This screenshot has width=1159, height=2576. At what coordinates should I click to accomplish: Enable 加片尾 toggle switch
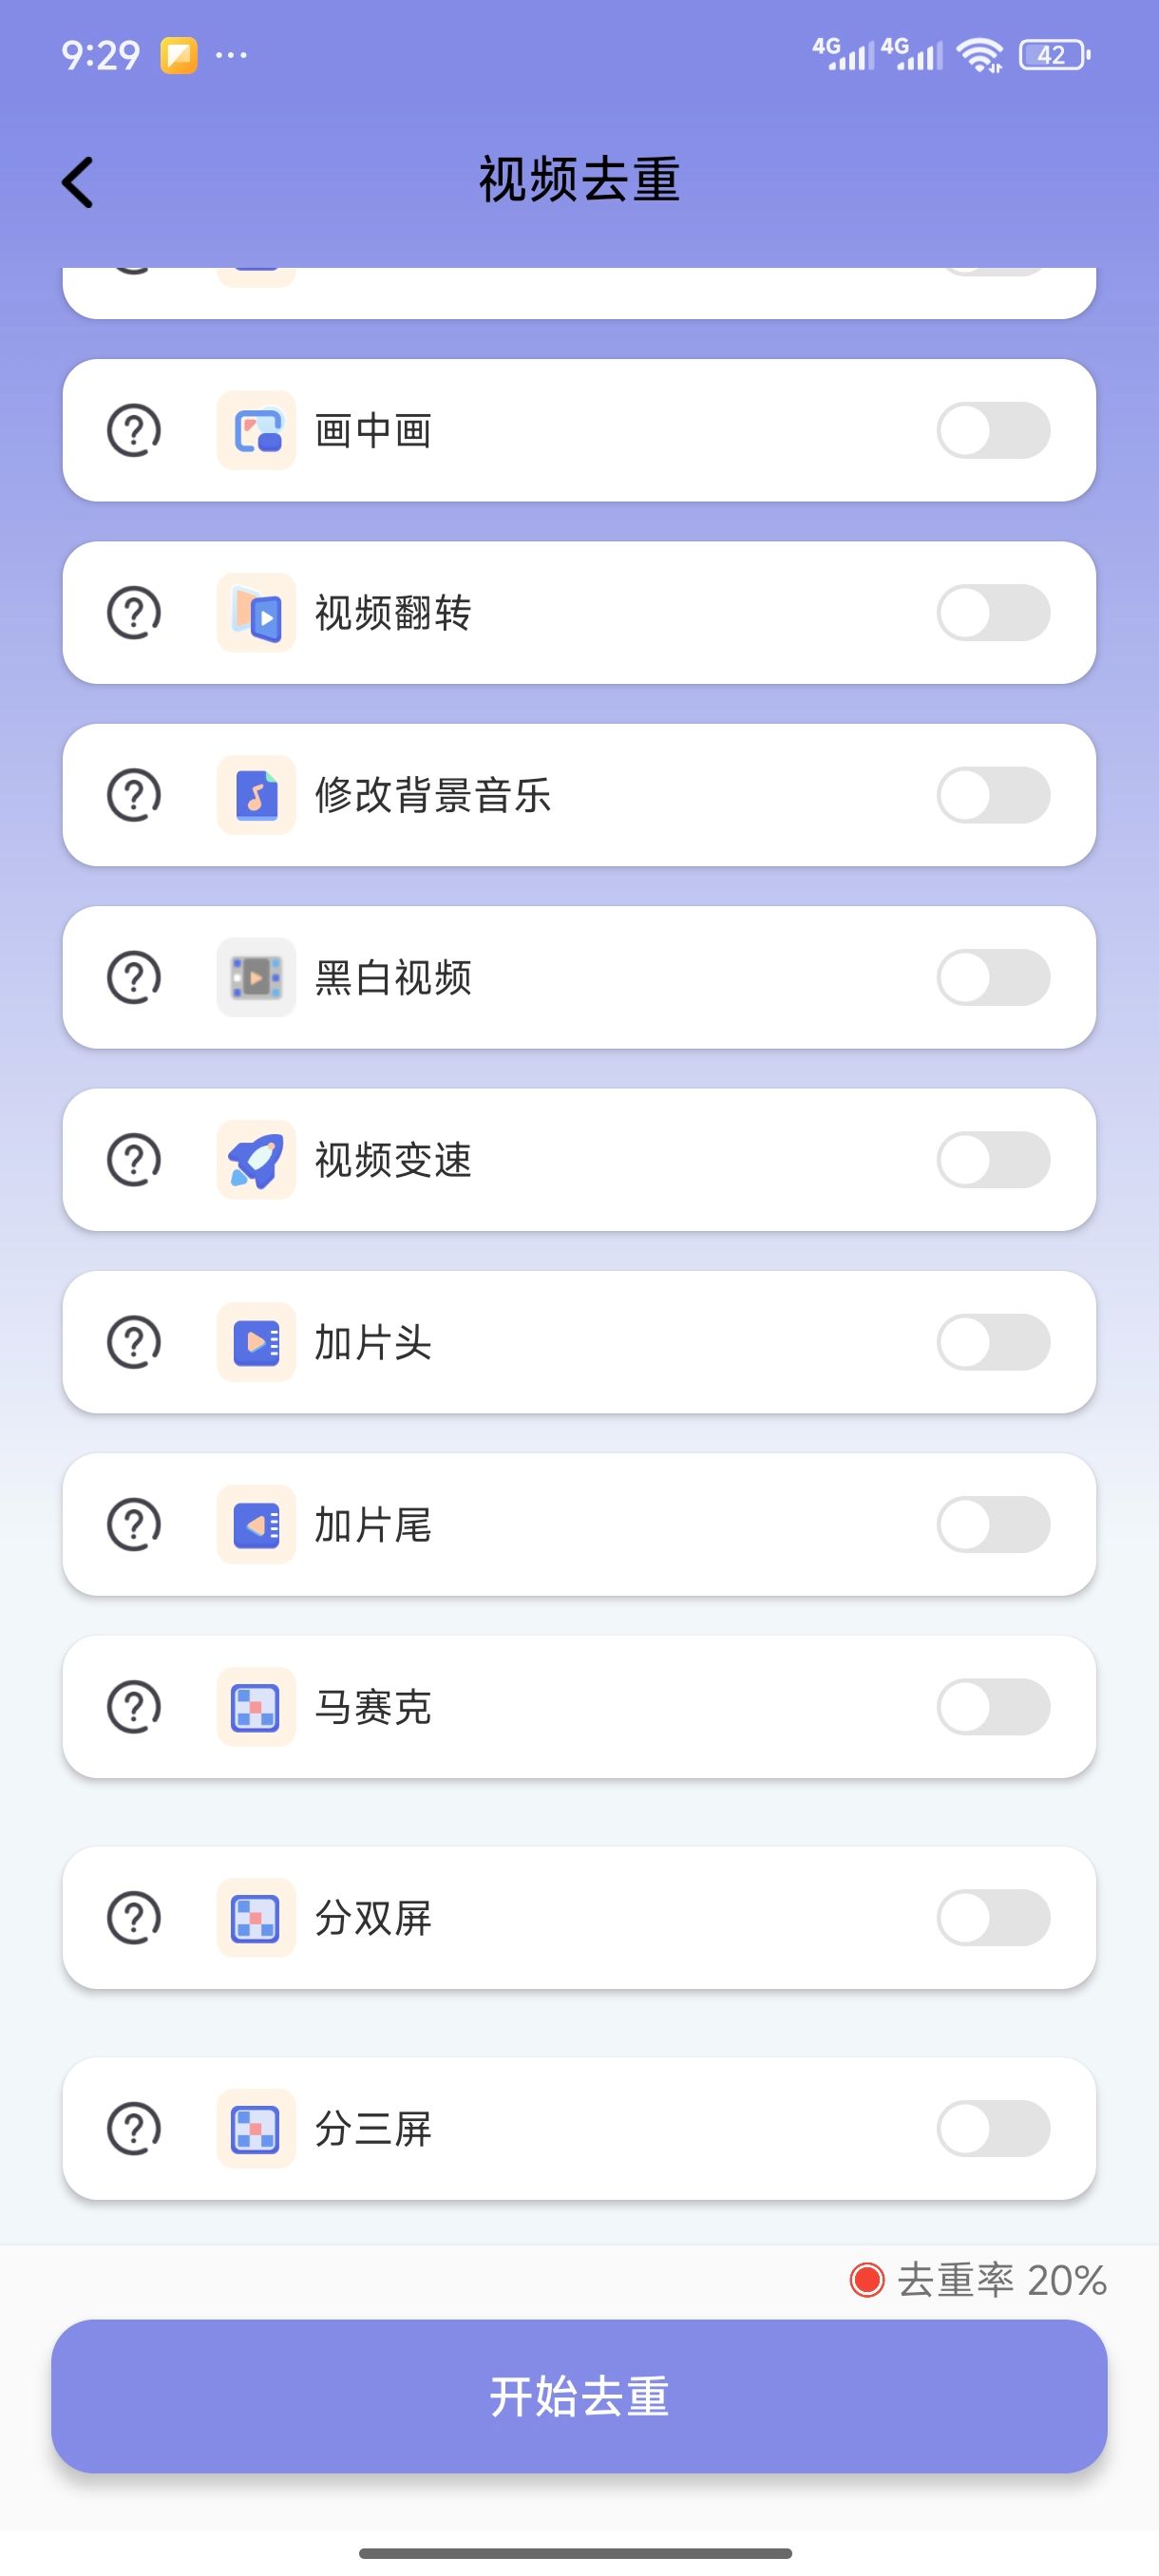click(992, 1524)
